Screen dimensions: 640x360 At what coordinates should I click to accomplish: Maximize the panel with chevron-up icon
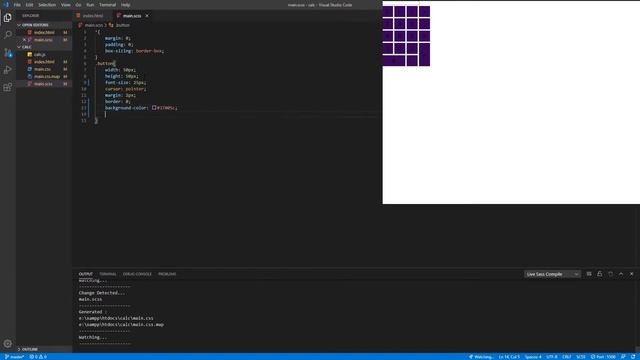click(621, 274)
